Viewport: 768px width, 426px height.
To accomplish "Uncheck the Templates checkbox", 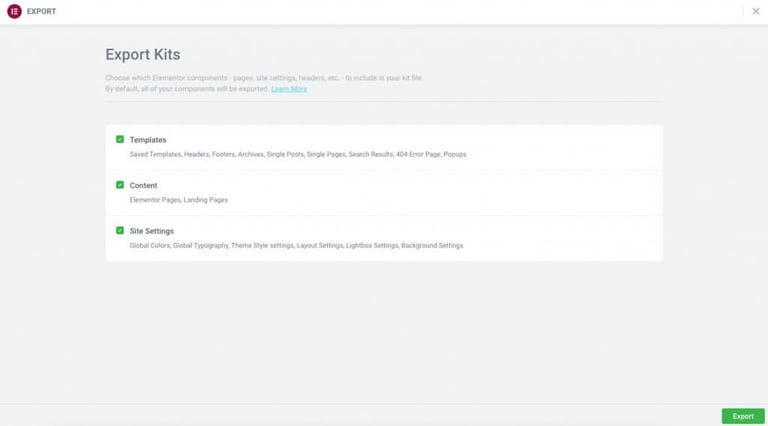I will click(x=120, y=140).
